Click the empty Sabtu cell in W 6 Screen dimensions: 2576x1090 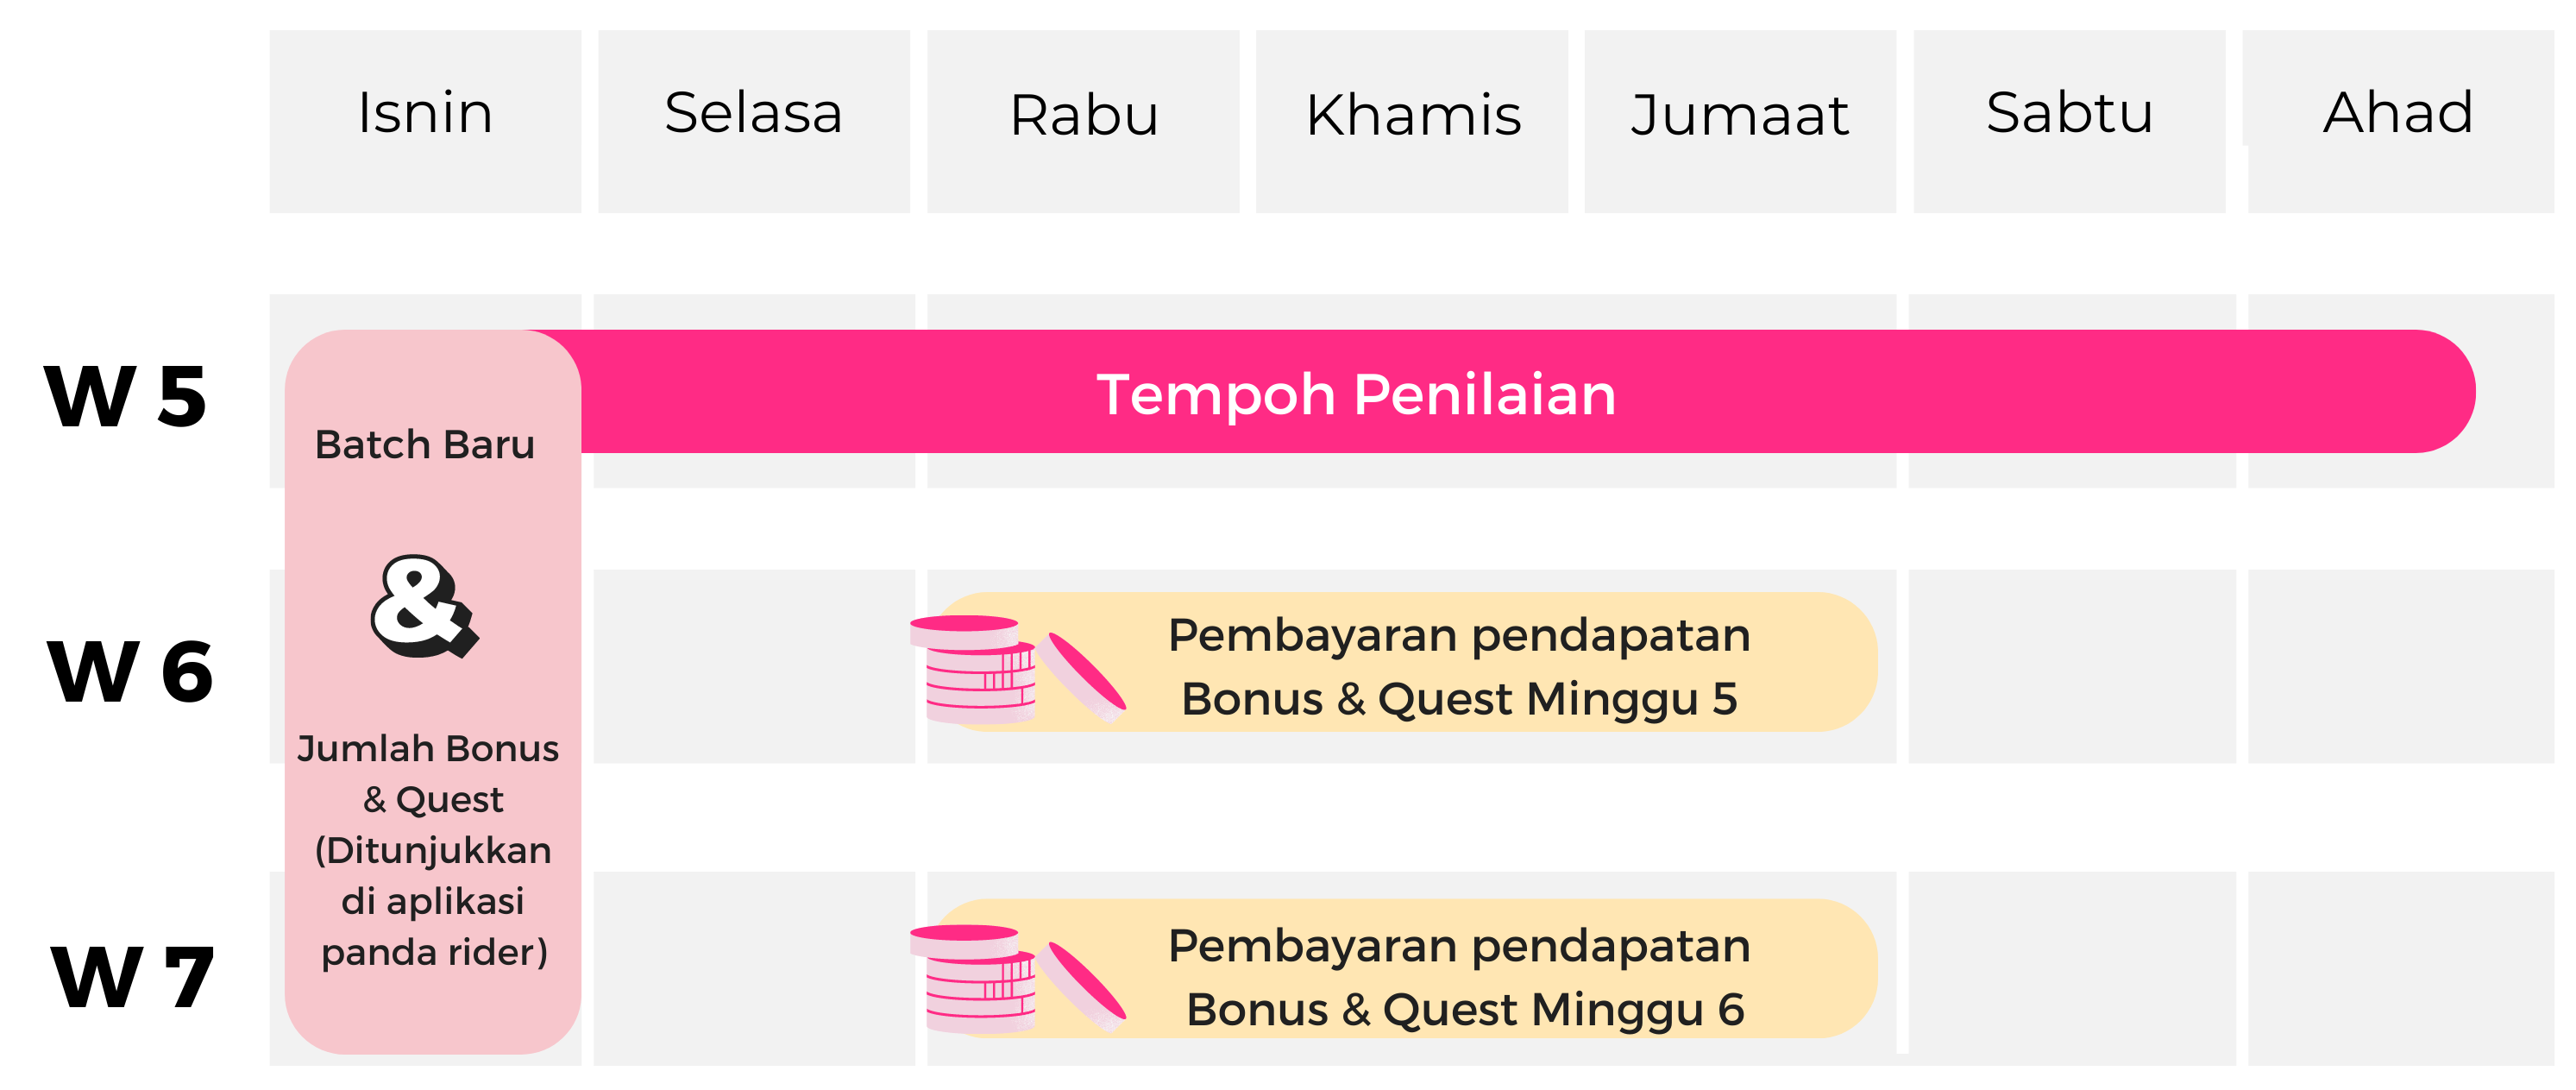click(x=2072, y=666)
